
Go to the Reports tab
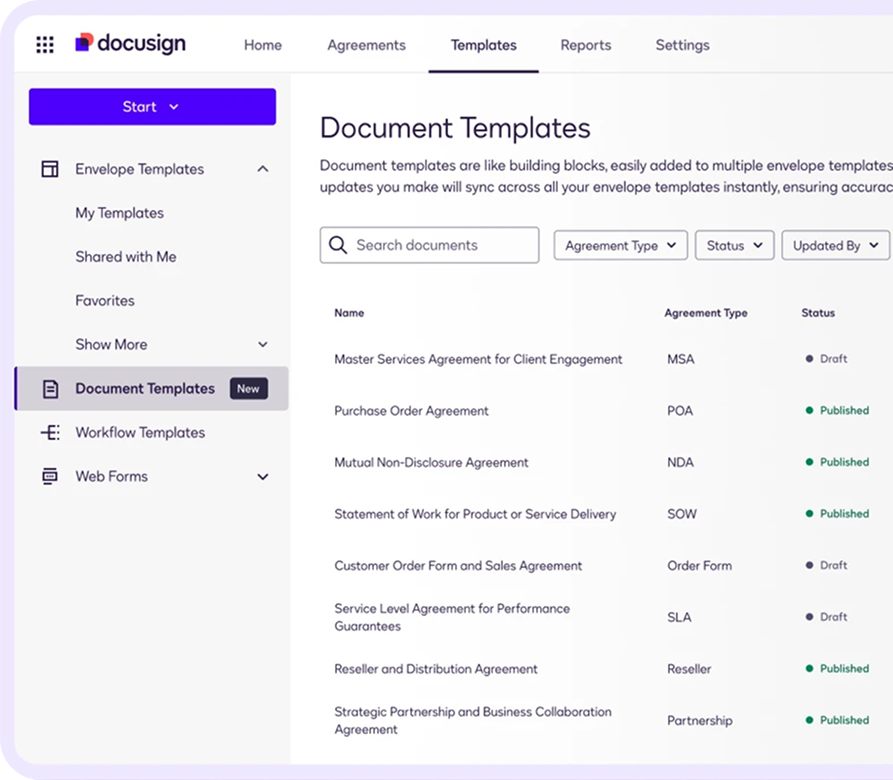(x=585, y=45)
